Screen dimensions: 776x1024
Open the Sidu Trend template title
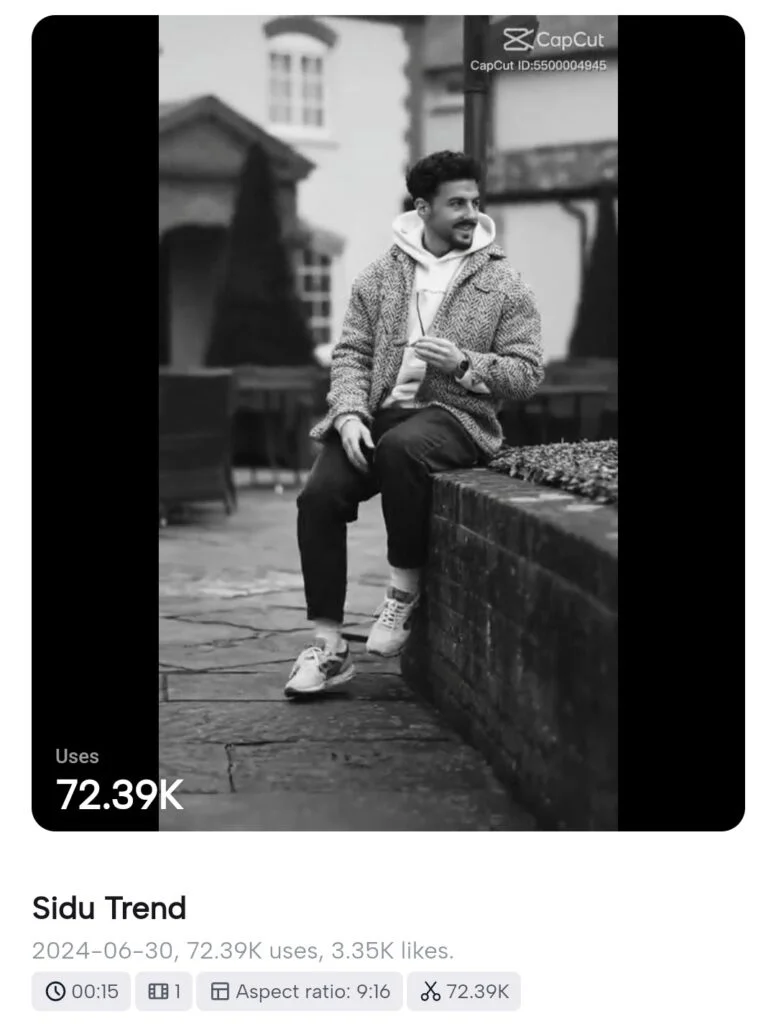point(109,908)
